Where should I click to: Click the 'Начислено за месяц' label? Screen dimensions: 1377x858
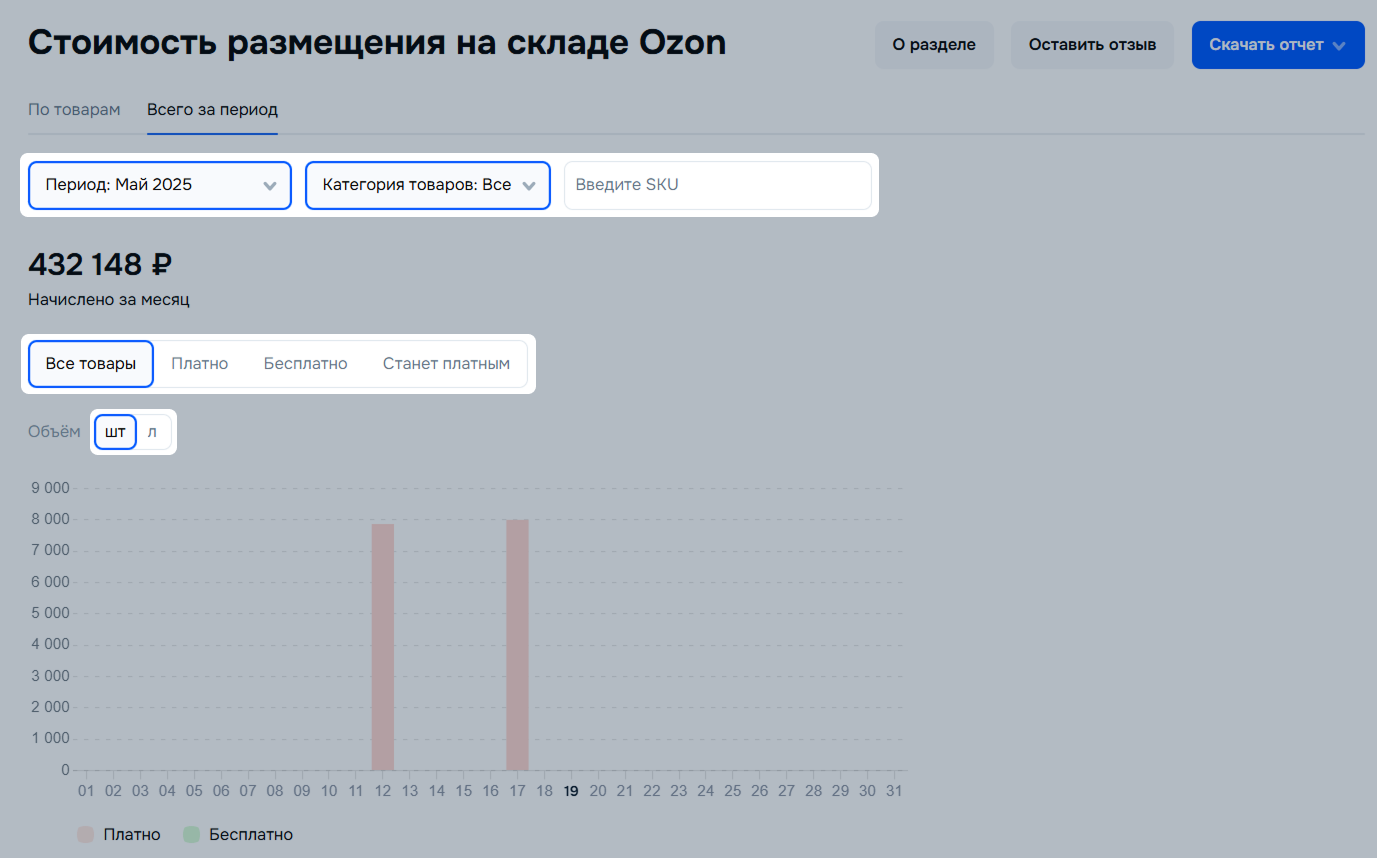point(109,299)
